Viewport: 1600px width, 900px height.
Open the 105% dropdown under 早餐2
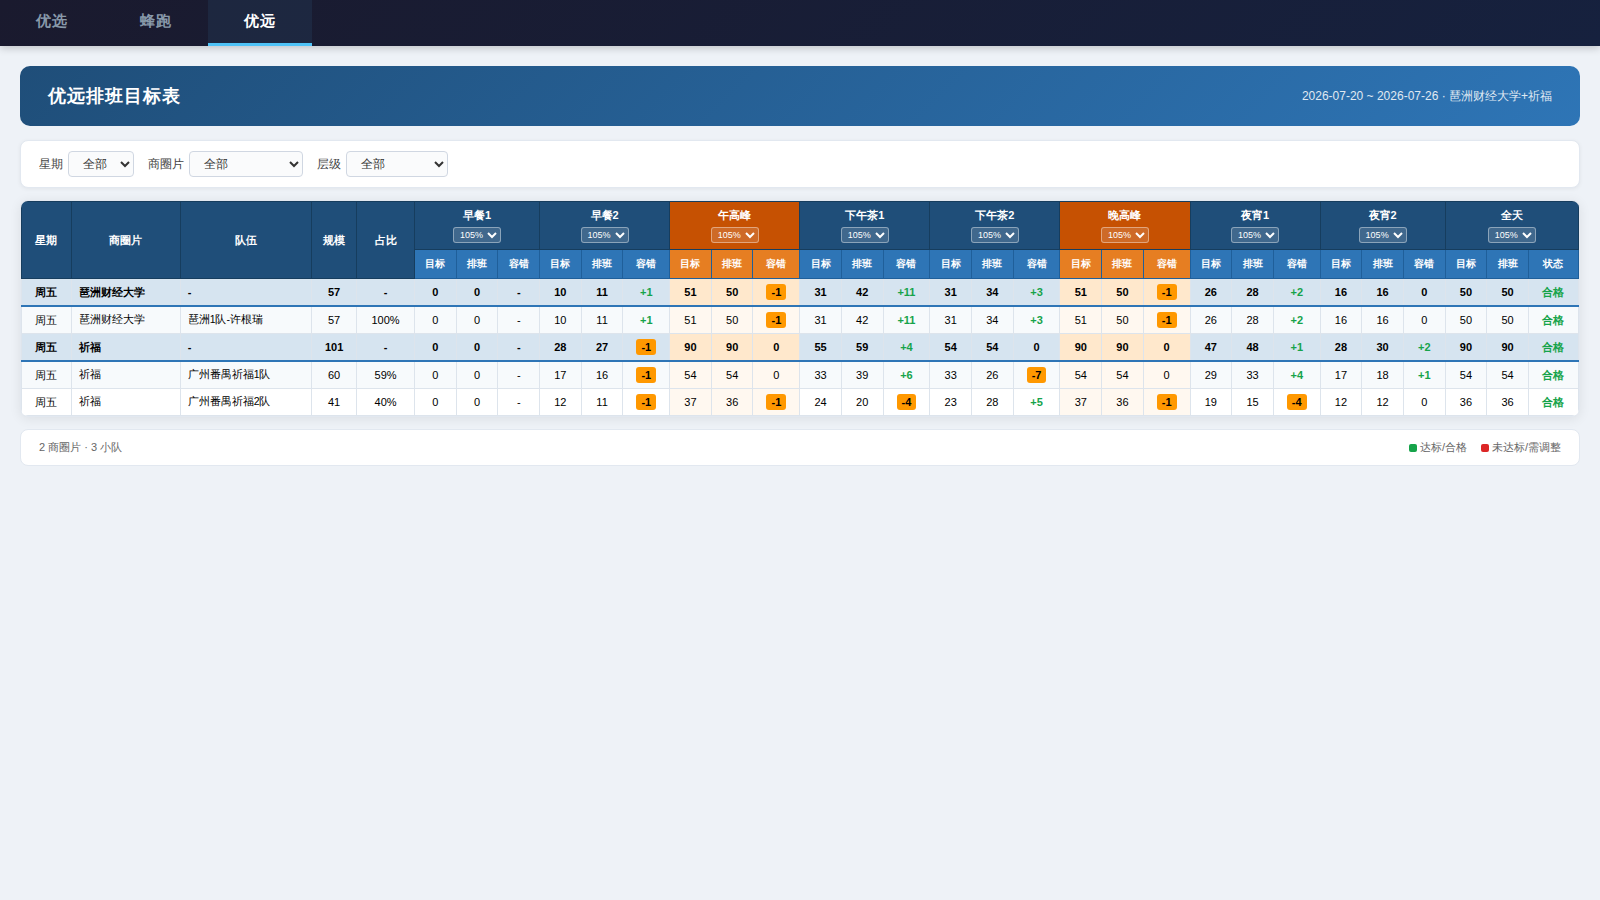(605, 235)
